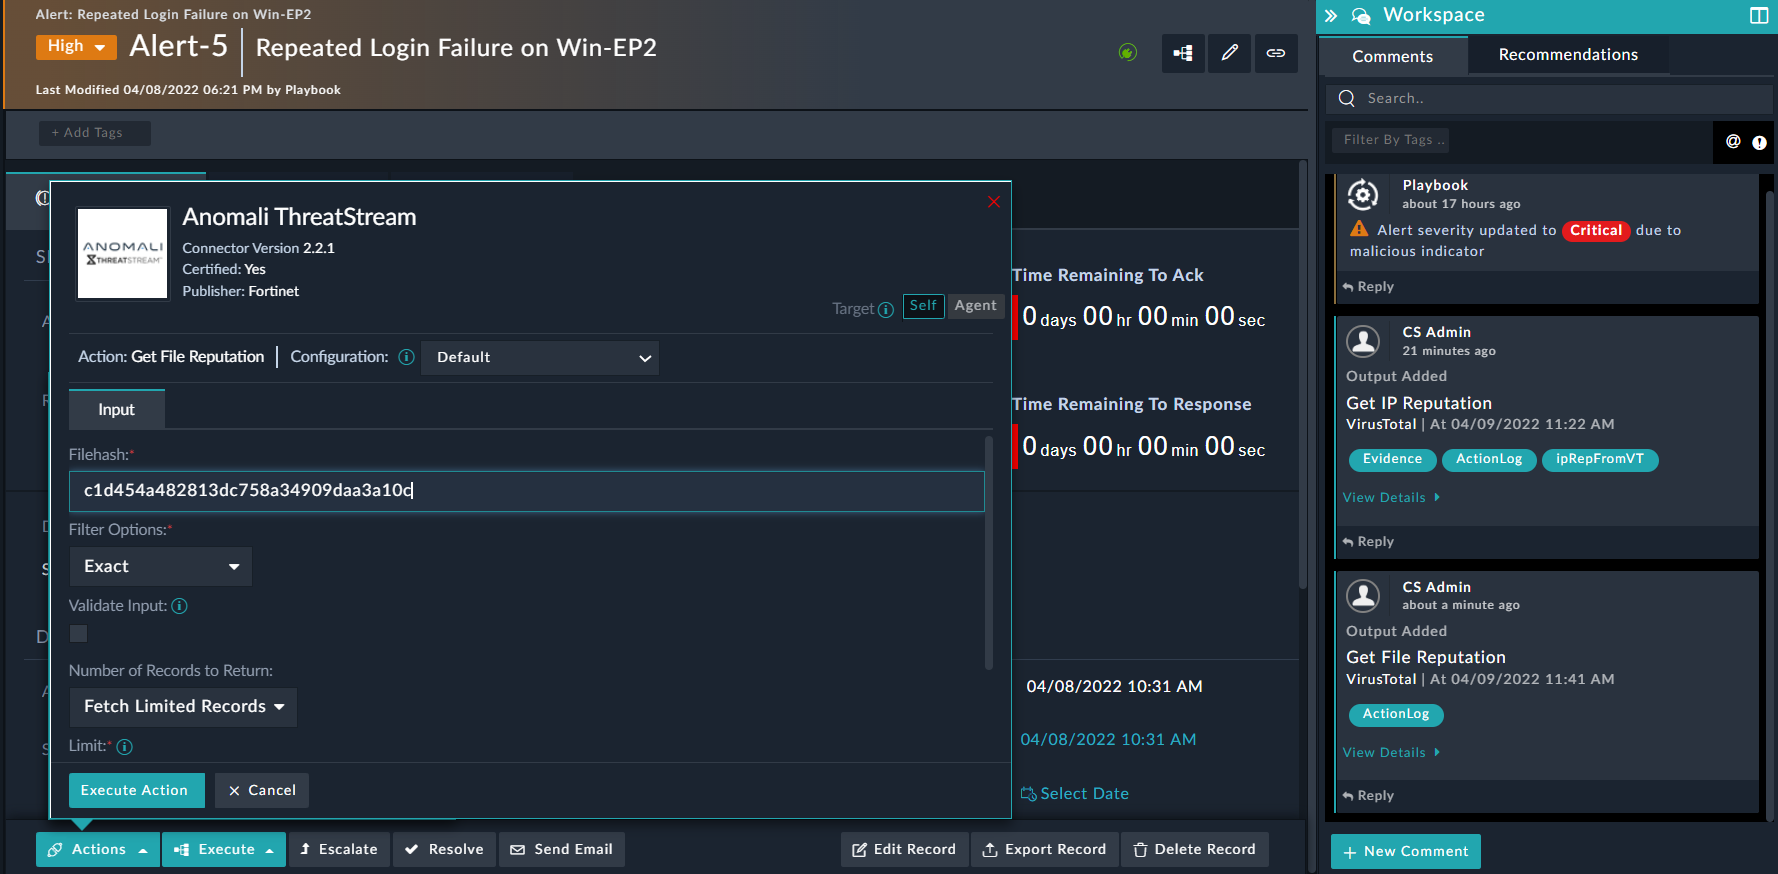The image size is (1778, 874).
Task: Click the 04/08/2022 10:31 AM link
Action: [x=1108, y=740]
